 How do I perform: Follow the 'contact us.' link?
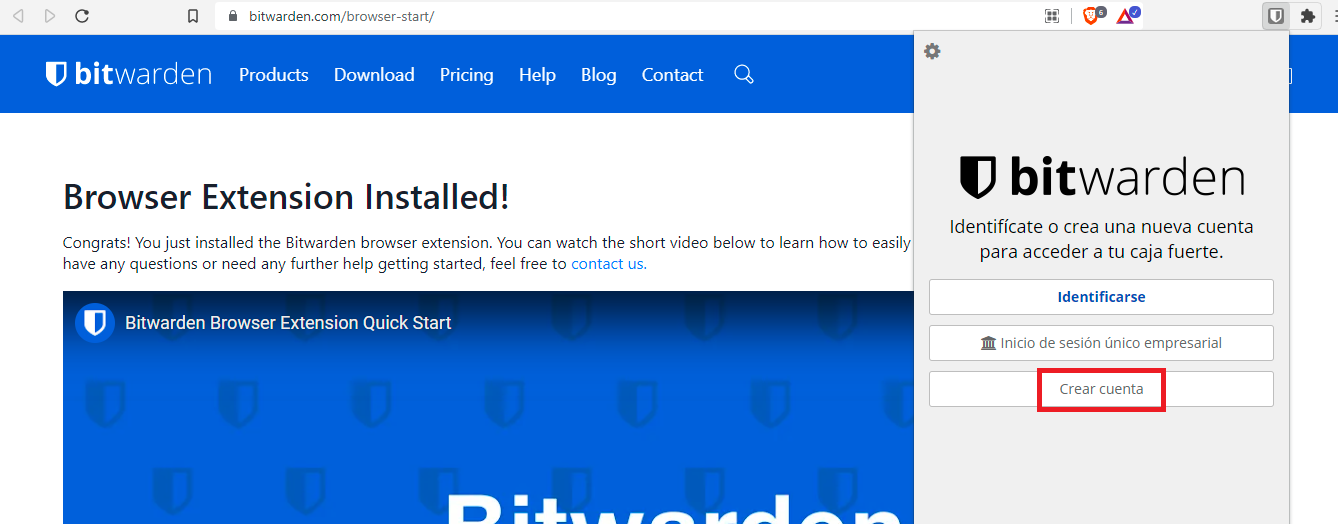[x=609, y=264]
